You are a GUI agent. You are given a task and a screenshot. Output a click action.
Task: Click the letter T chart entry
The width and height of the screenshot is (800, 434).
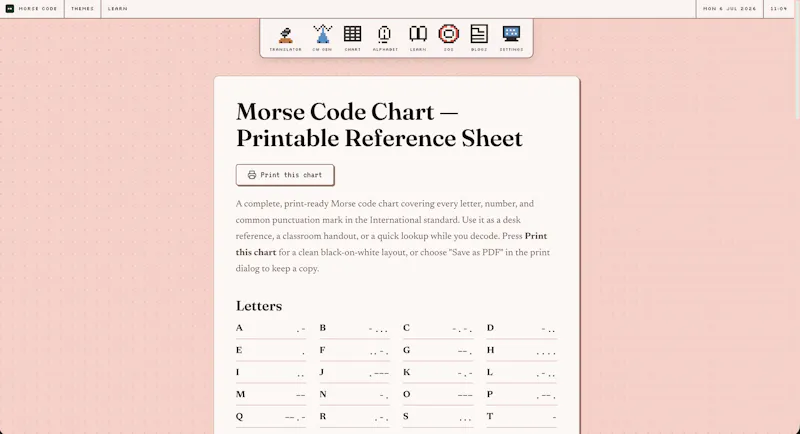coord(522,417)
